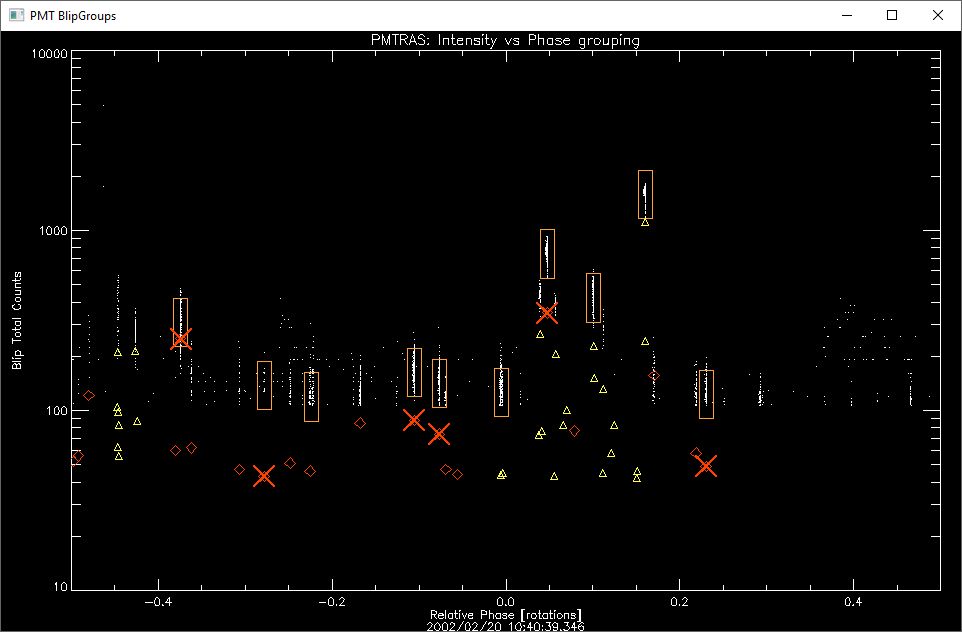Screen dimensions: 962x632
Task: Click the red diamond near phase -0.48 above 100 counts
Action: 89,395
